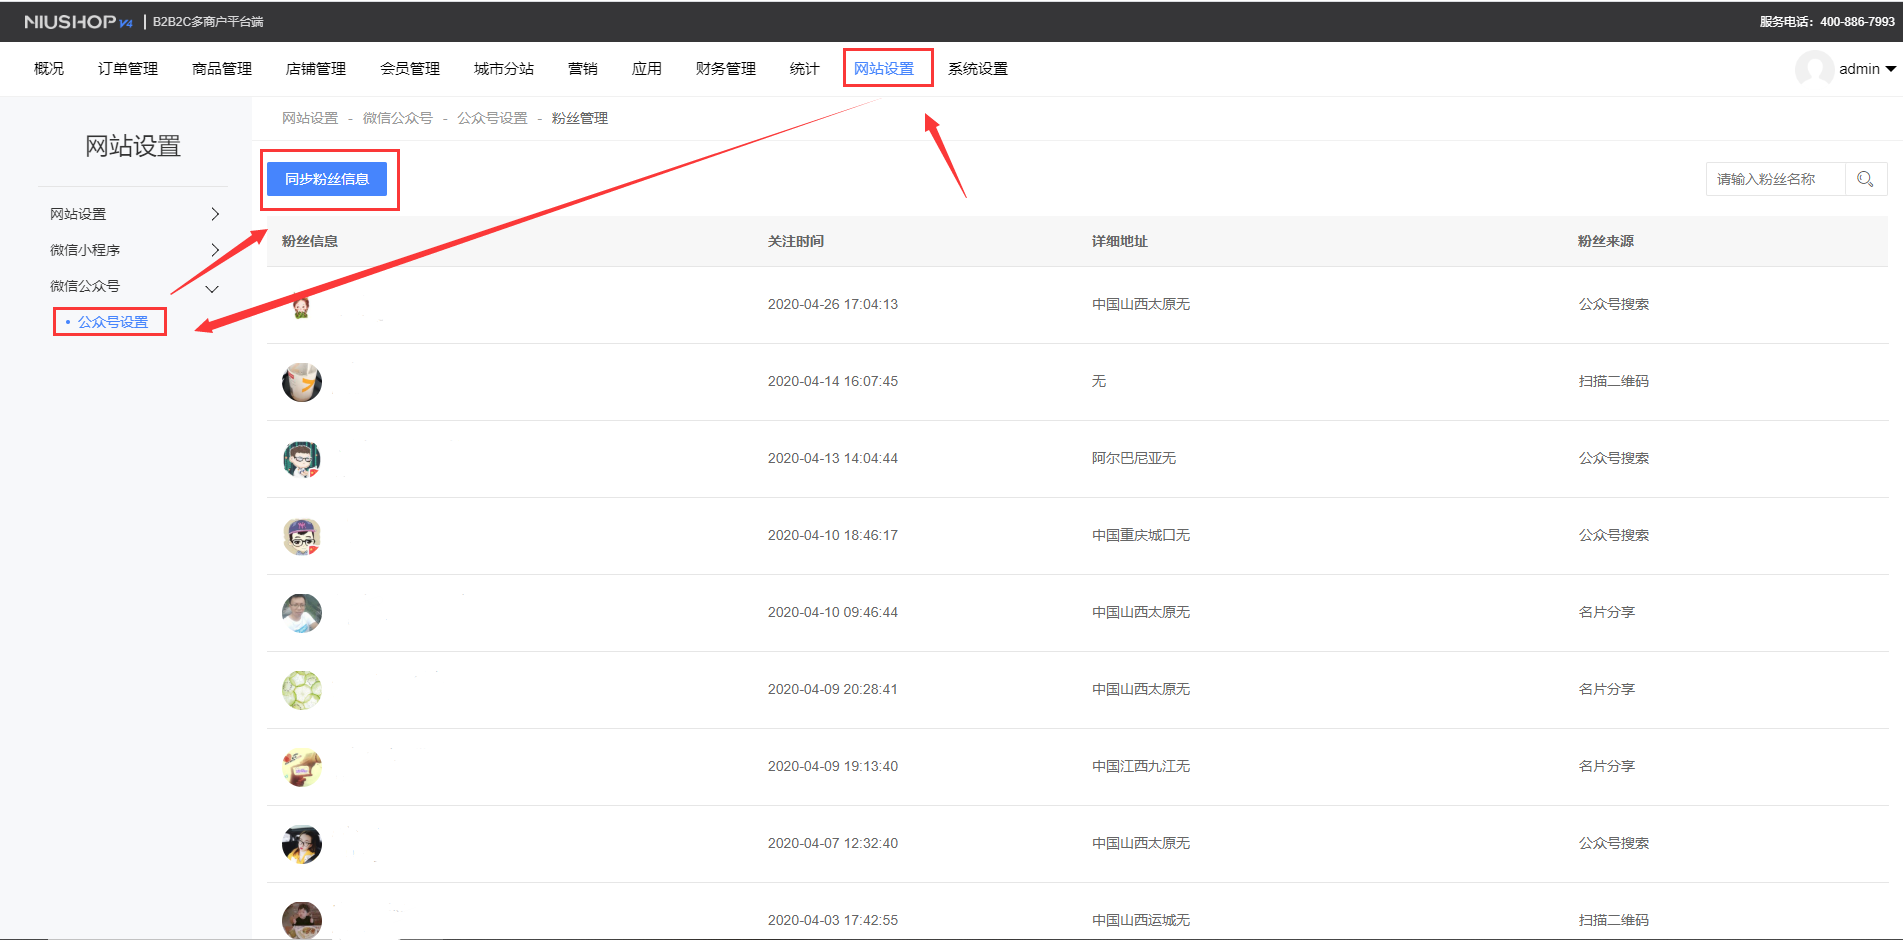This screenshot has width=1903, height=940.
Task: Open the 商品管理 top menu
Action: click(x=222, y=69)
